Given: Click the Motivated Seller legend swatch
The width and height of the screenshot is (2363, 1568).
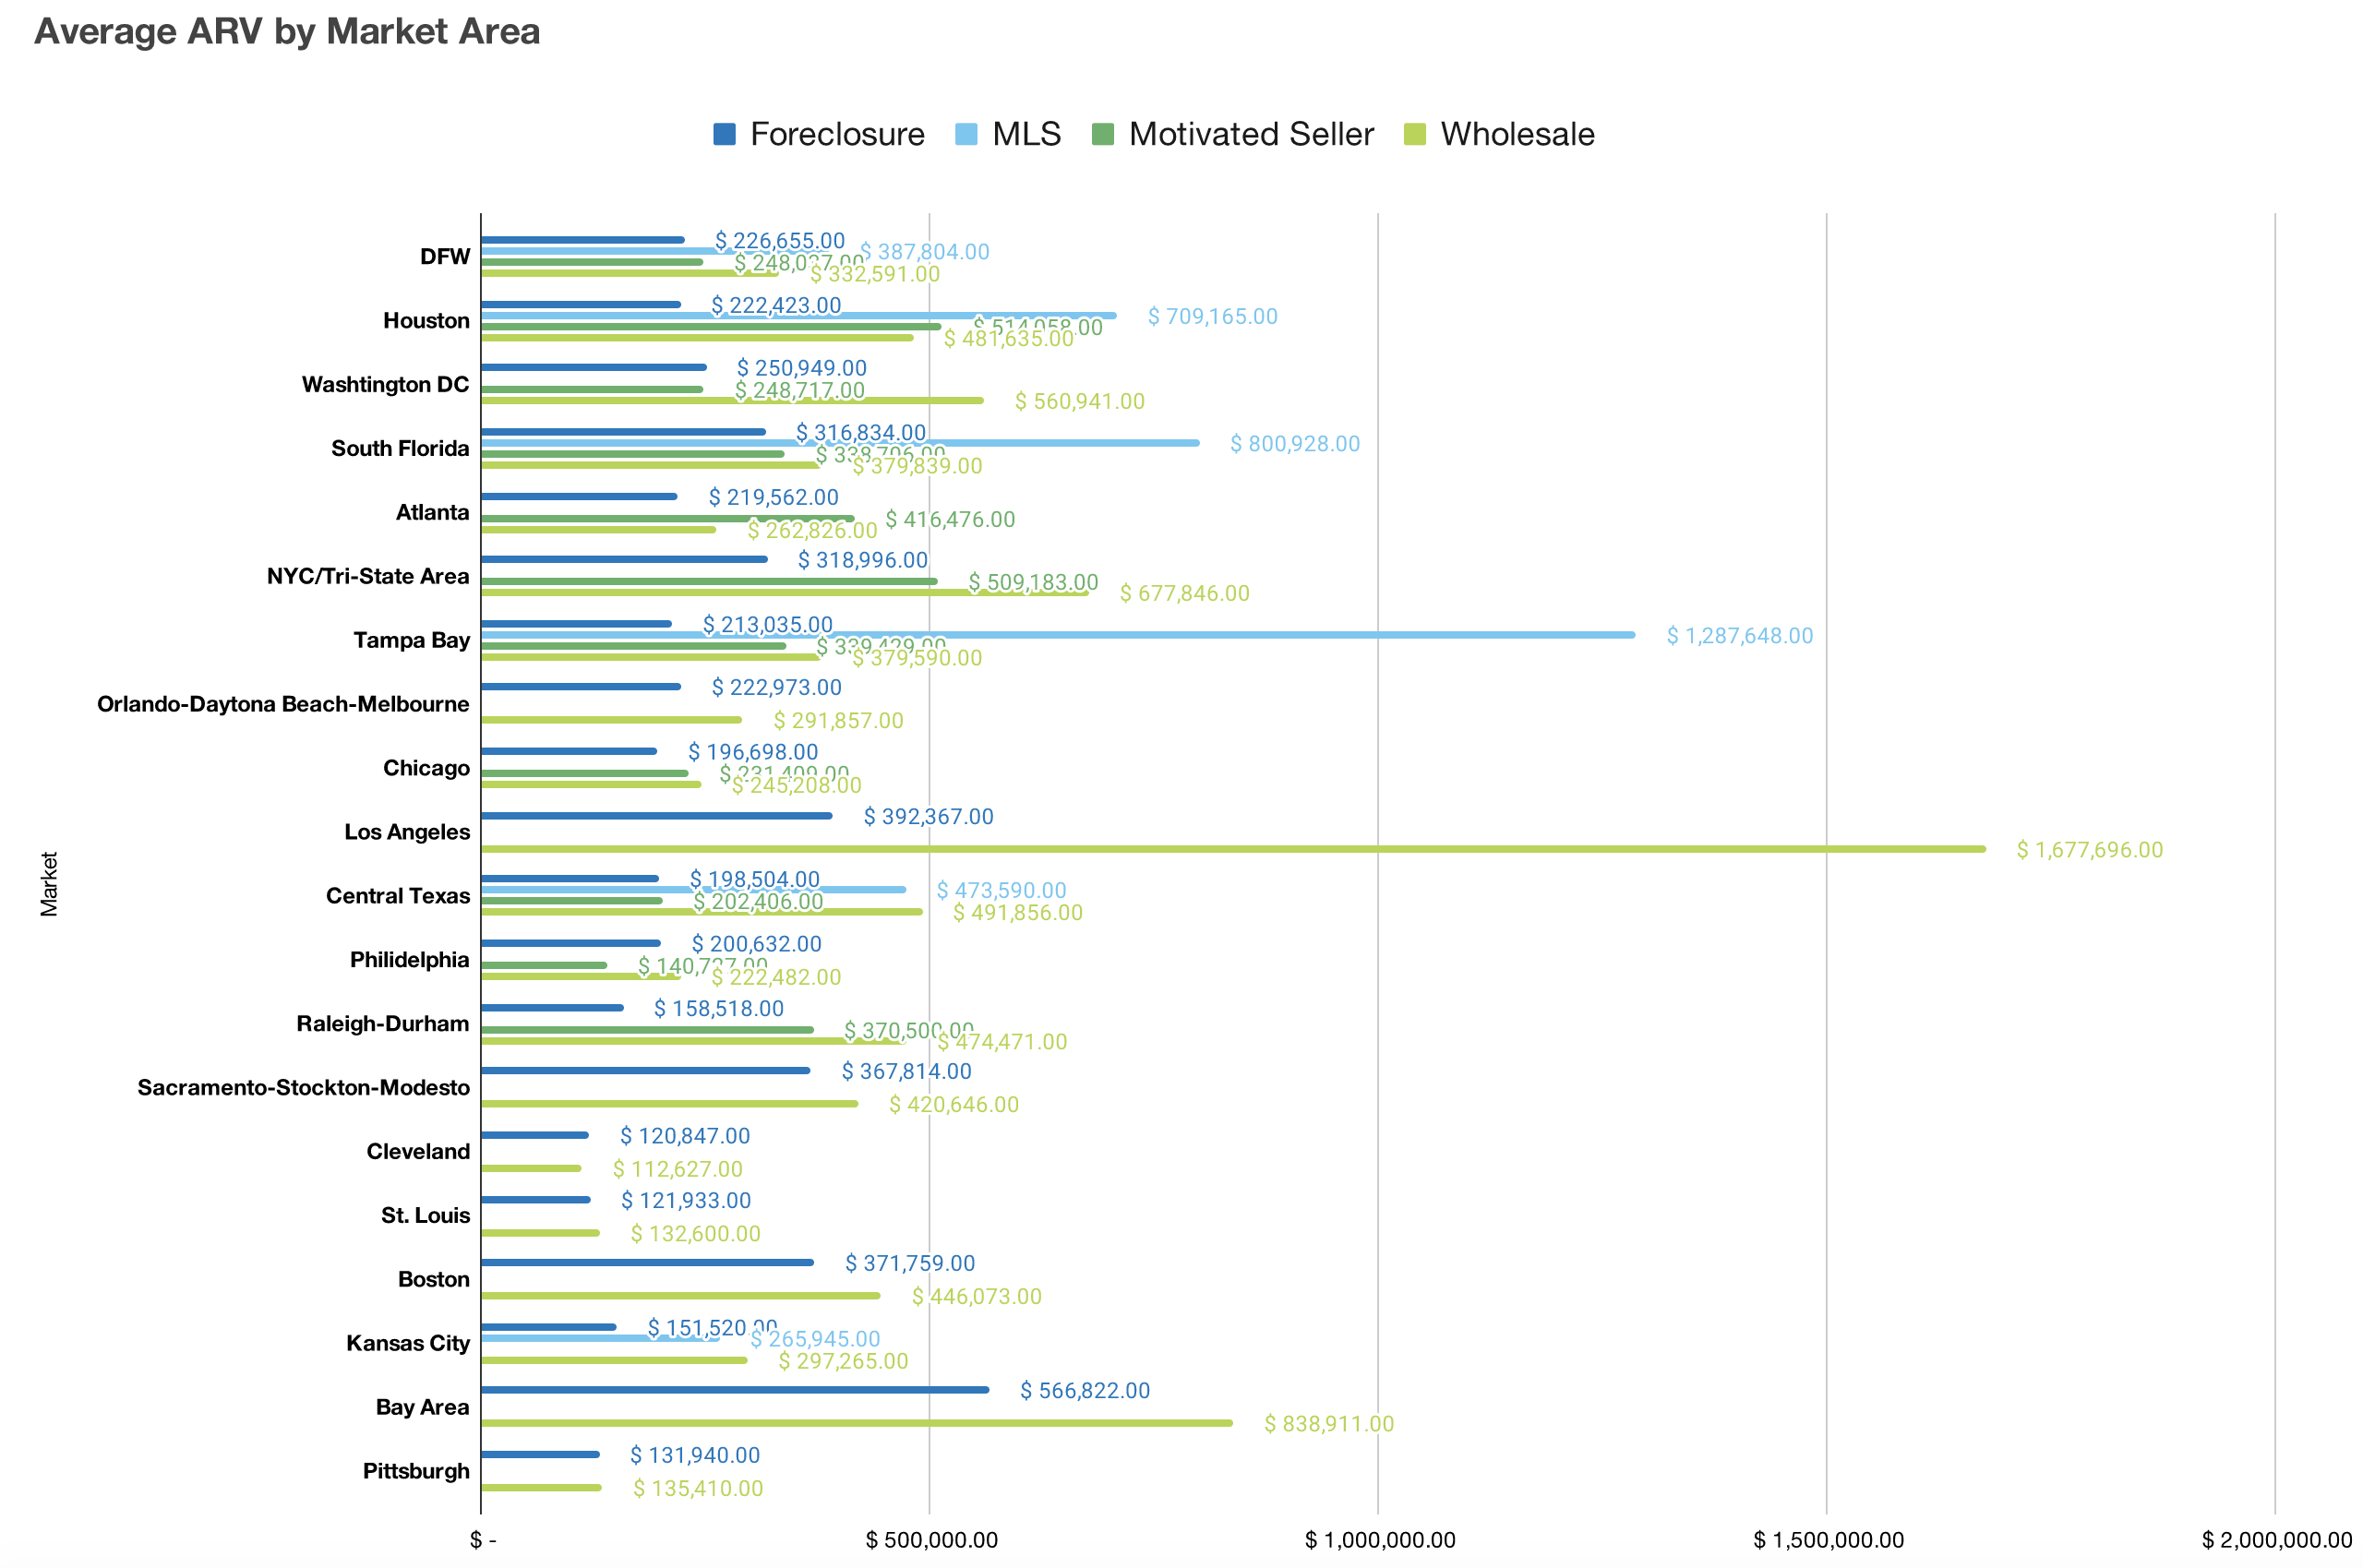Looking at the screenshot, I should 1103,134.
